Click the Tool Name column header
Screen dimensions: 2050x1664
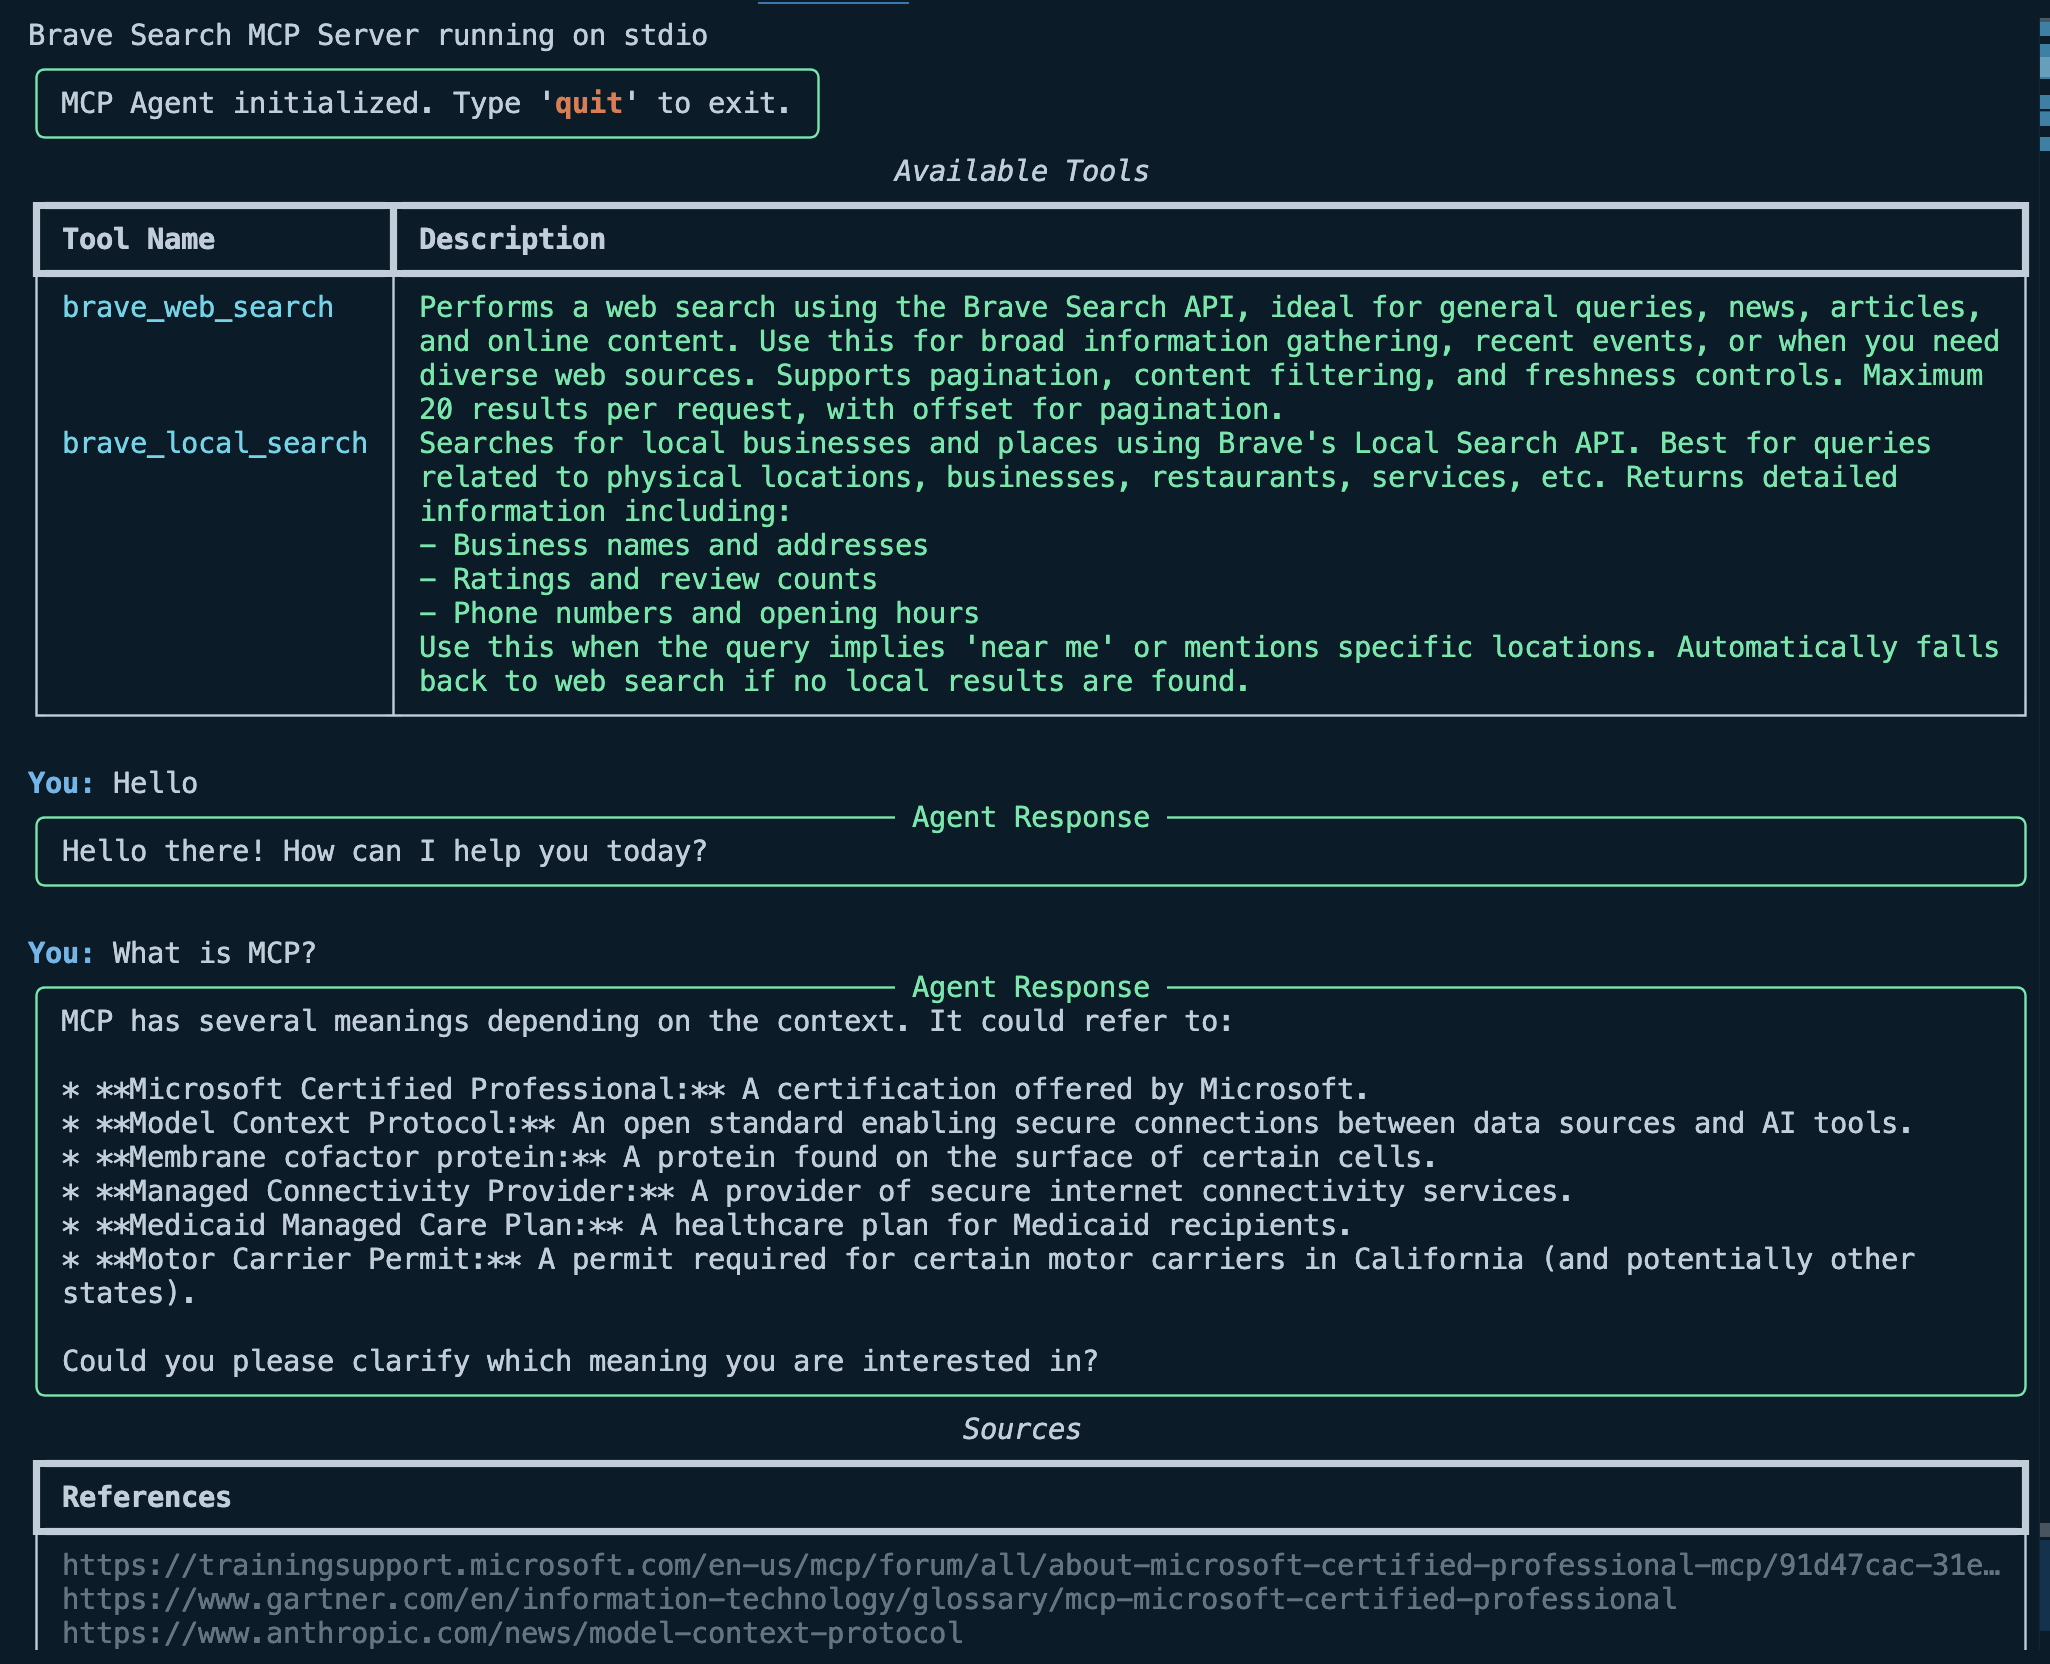click(138, 239)
